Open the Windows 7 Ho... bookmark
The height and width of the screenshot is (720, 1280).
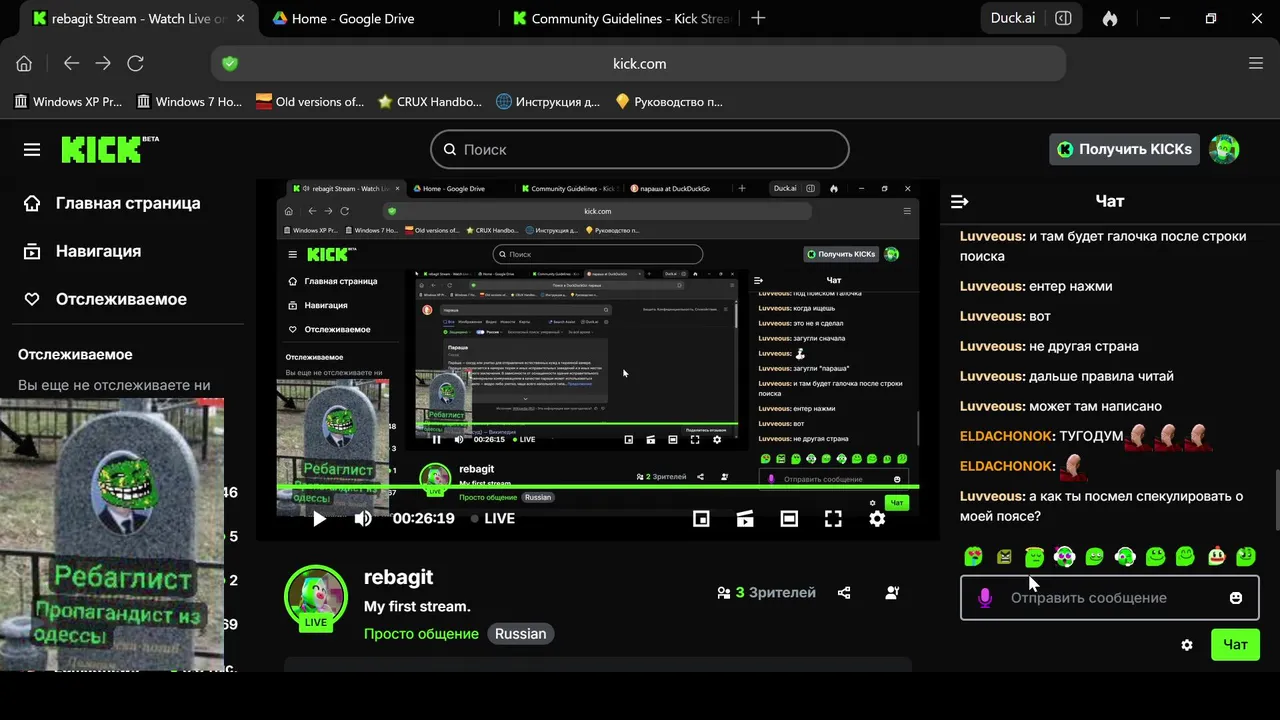[189, 101]
